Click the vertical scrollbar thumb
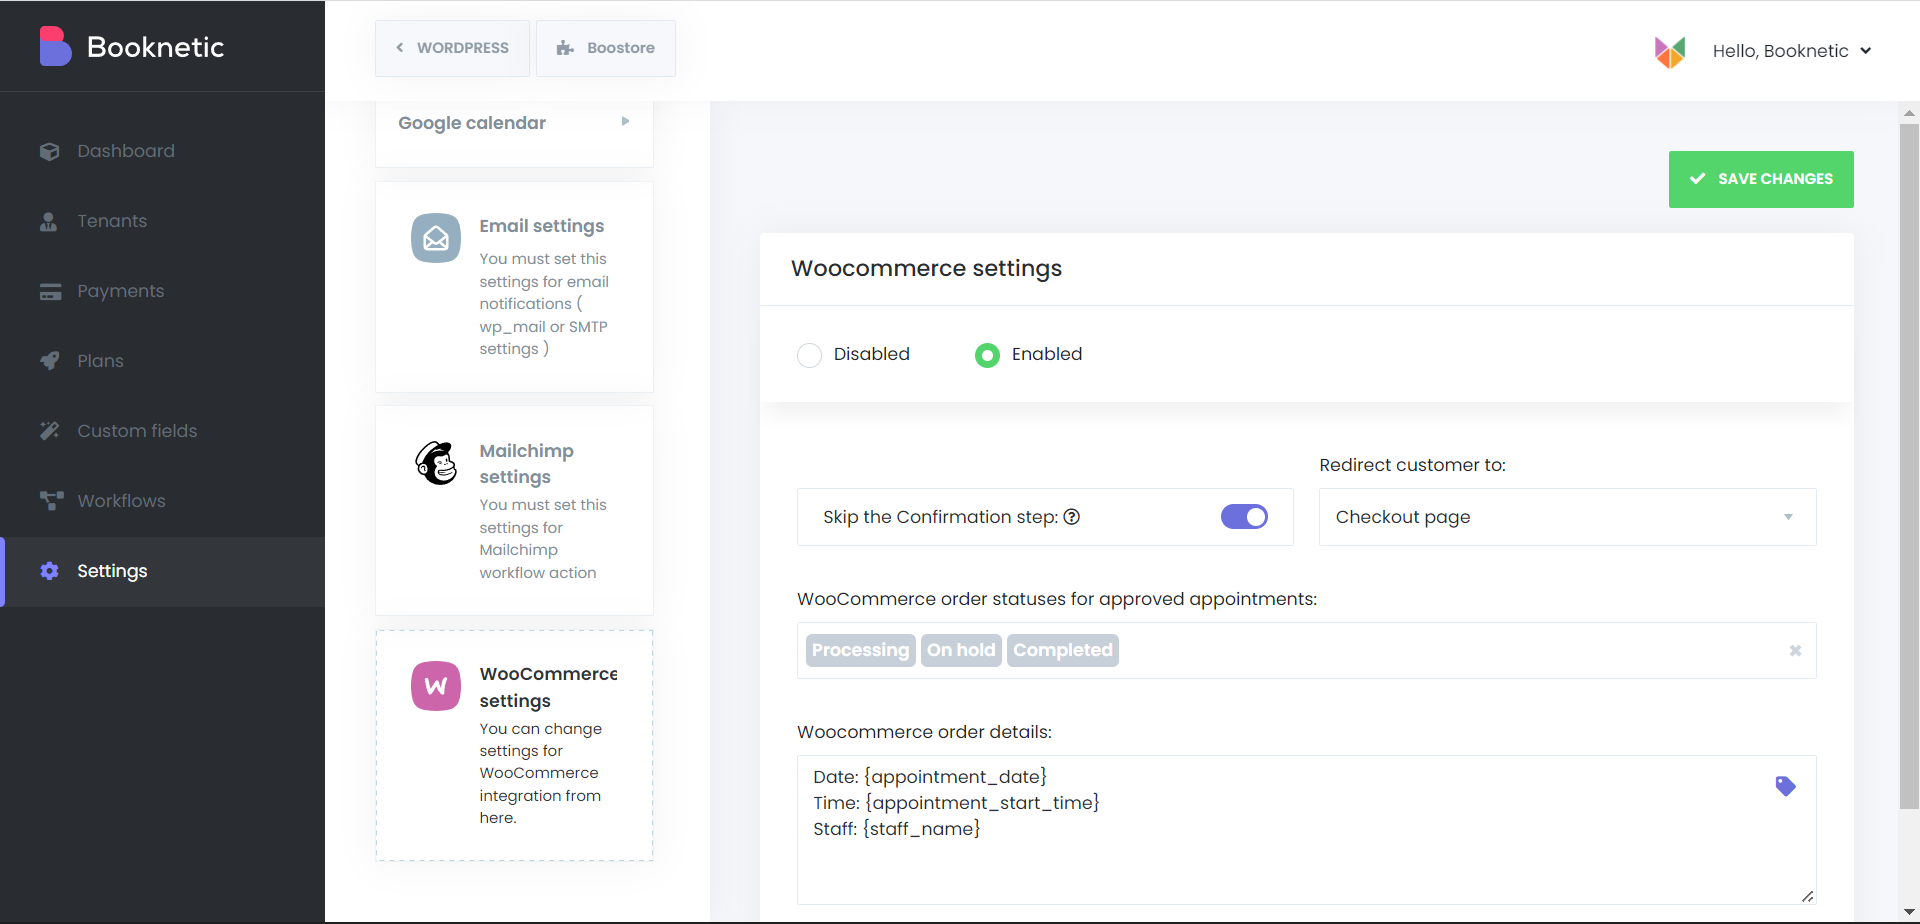Screen dimensions: 1920x924 (x=1909, y=466)
